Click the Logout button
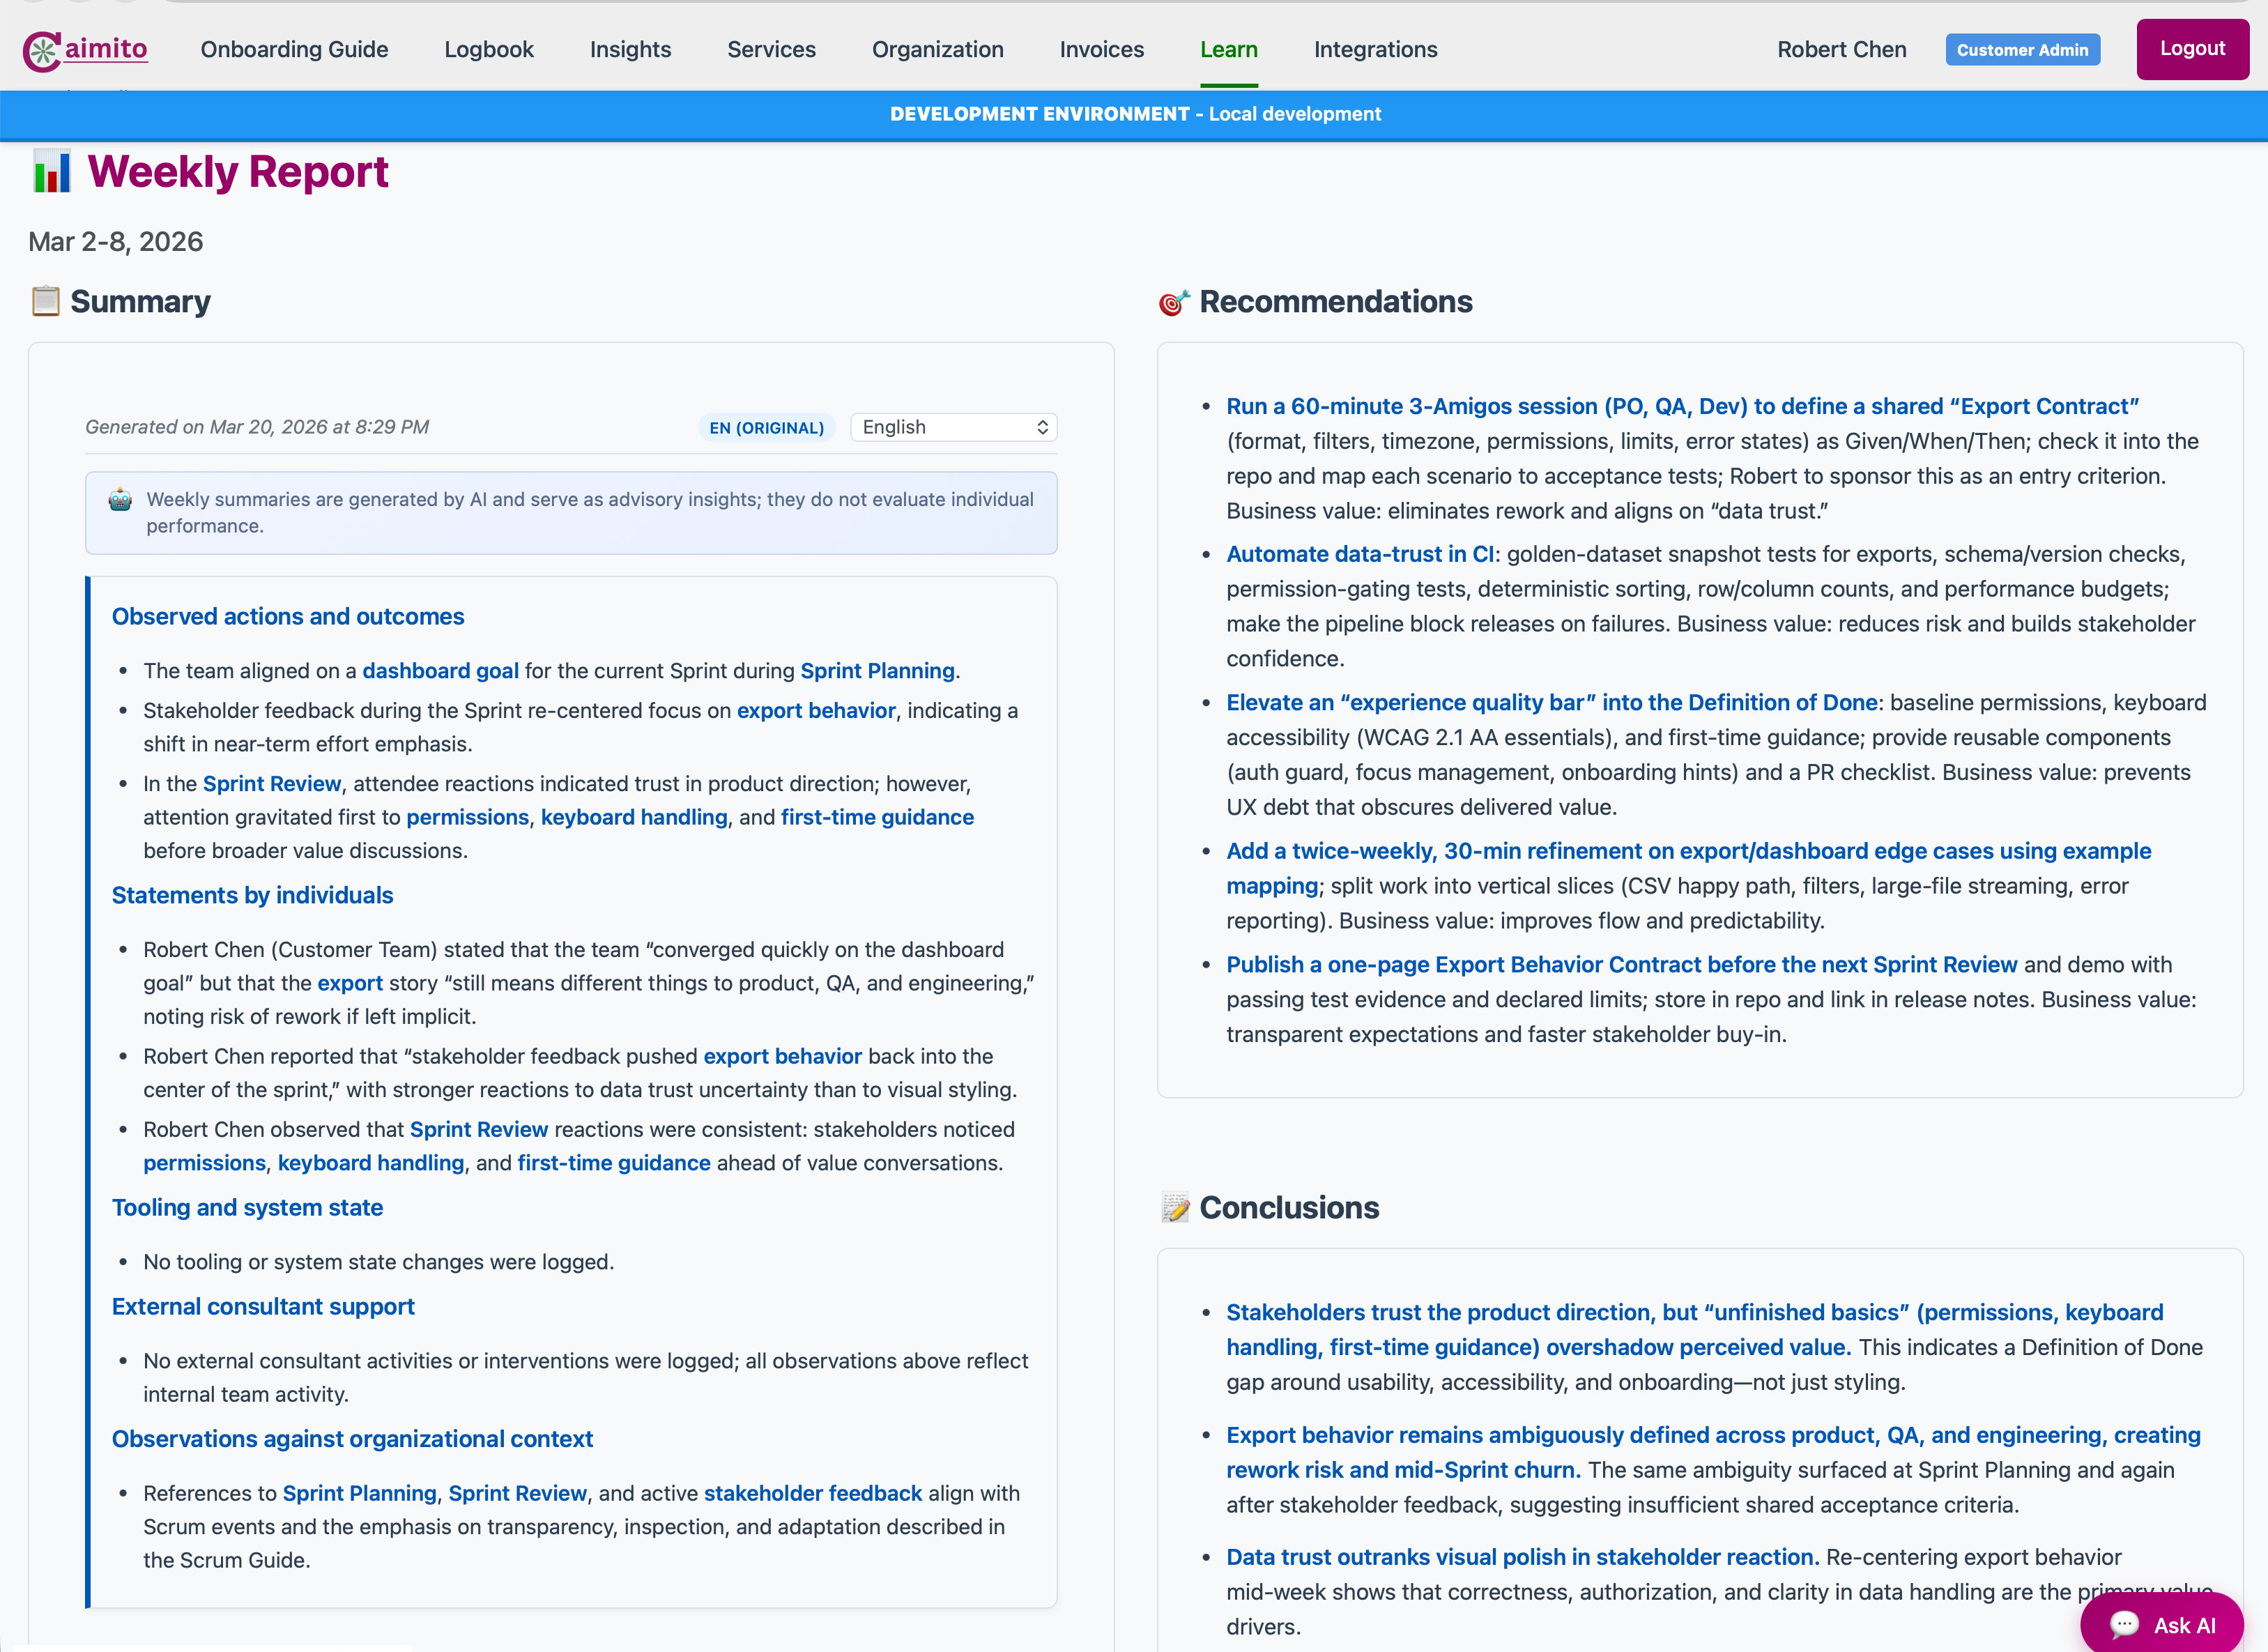Viewport: 2268px width, 1652px height. pyautogui.click(x=2192, y=49)
